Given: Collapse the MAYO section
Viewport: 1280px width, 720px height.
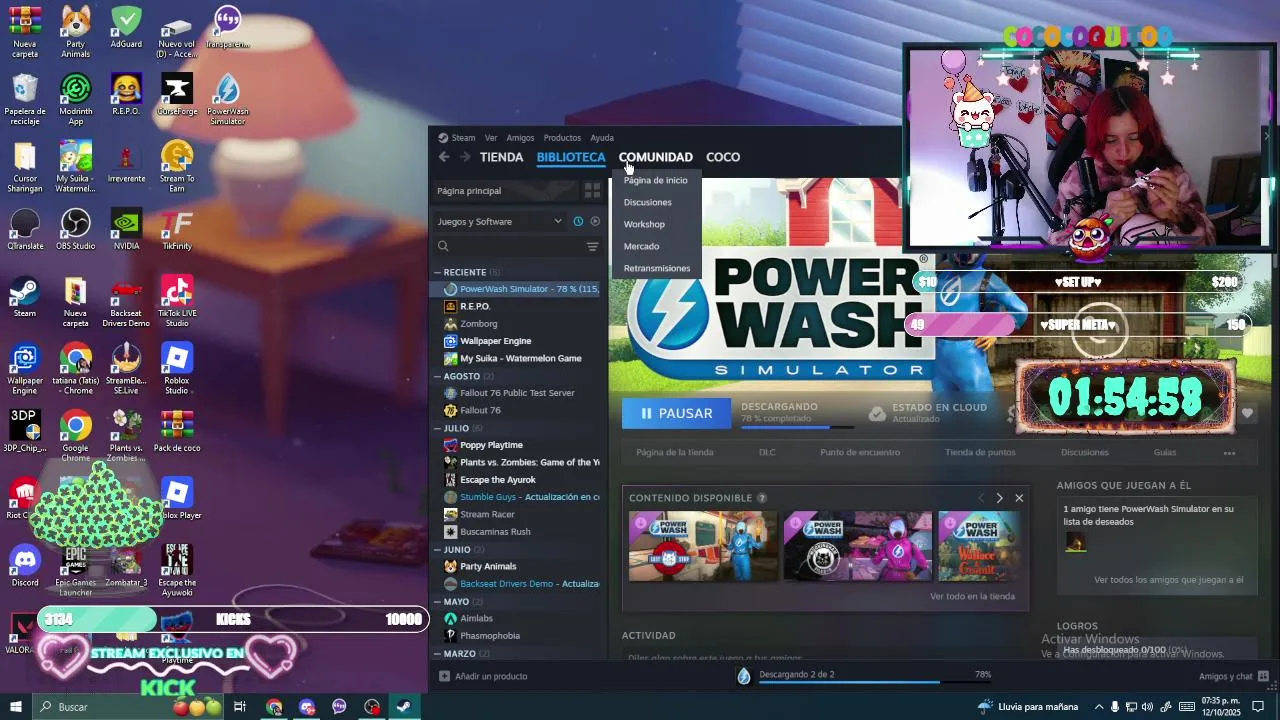Looking at the screenshot, I should click(x=438, y=602).
